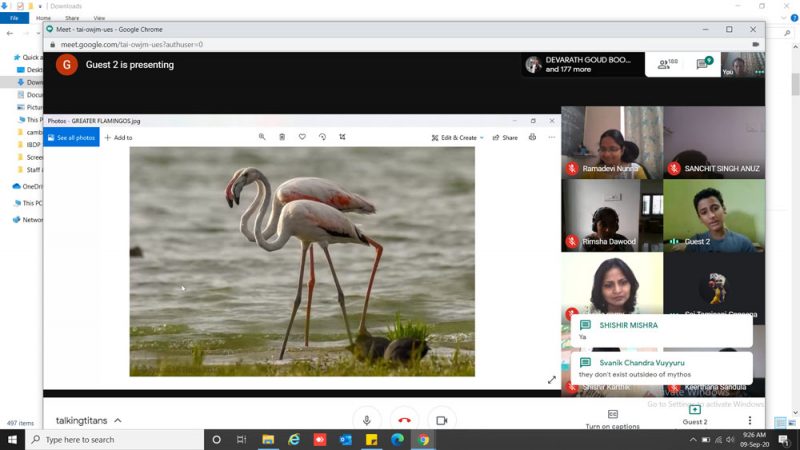
Task: Click the heart favorite icon in Photos
Action: (302, 137)
